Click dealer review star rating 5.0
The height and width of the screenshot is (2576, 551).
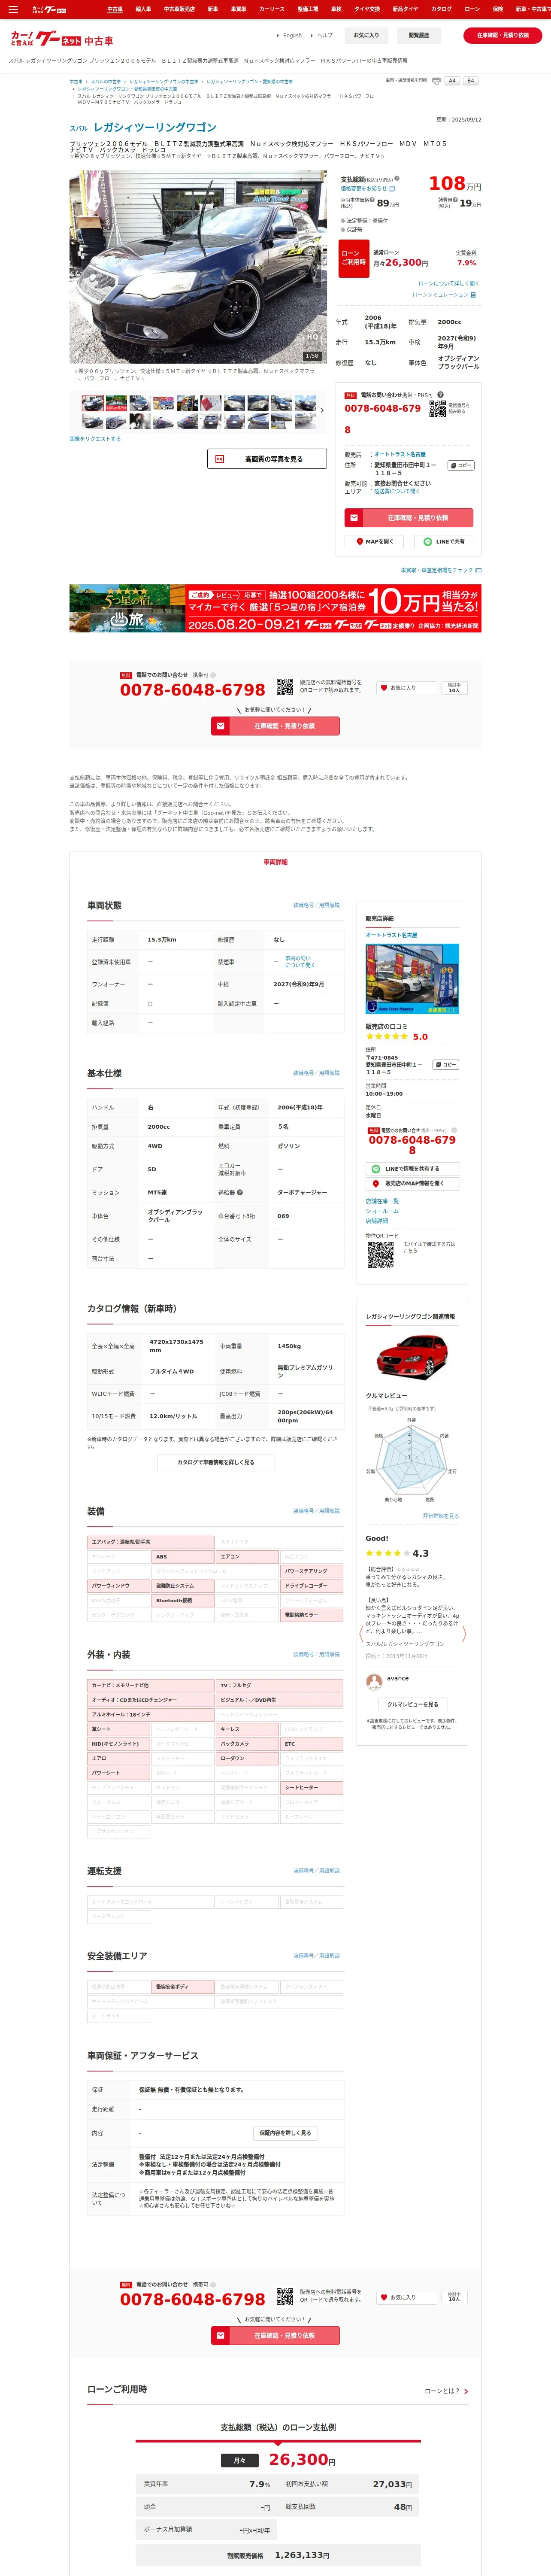[x=396, y=1037]
